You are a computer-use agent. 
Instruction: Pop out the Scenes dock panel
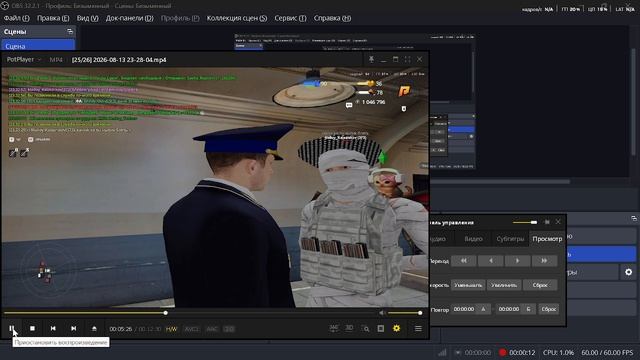coord(70,31)
